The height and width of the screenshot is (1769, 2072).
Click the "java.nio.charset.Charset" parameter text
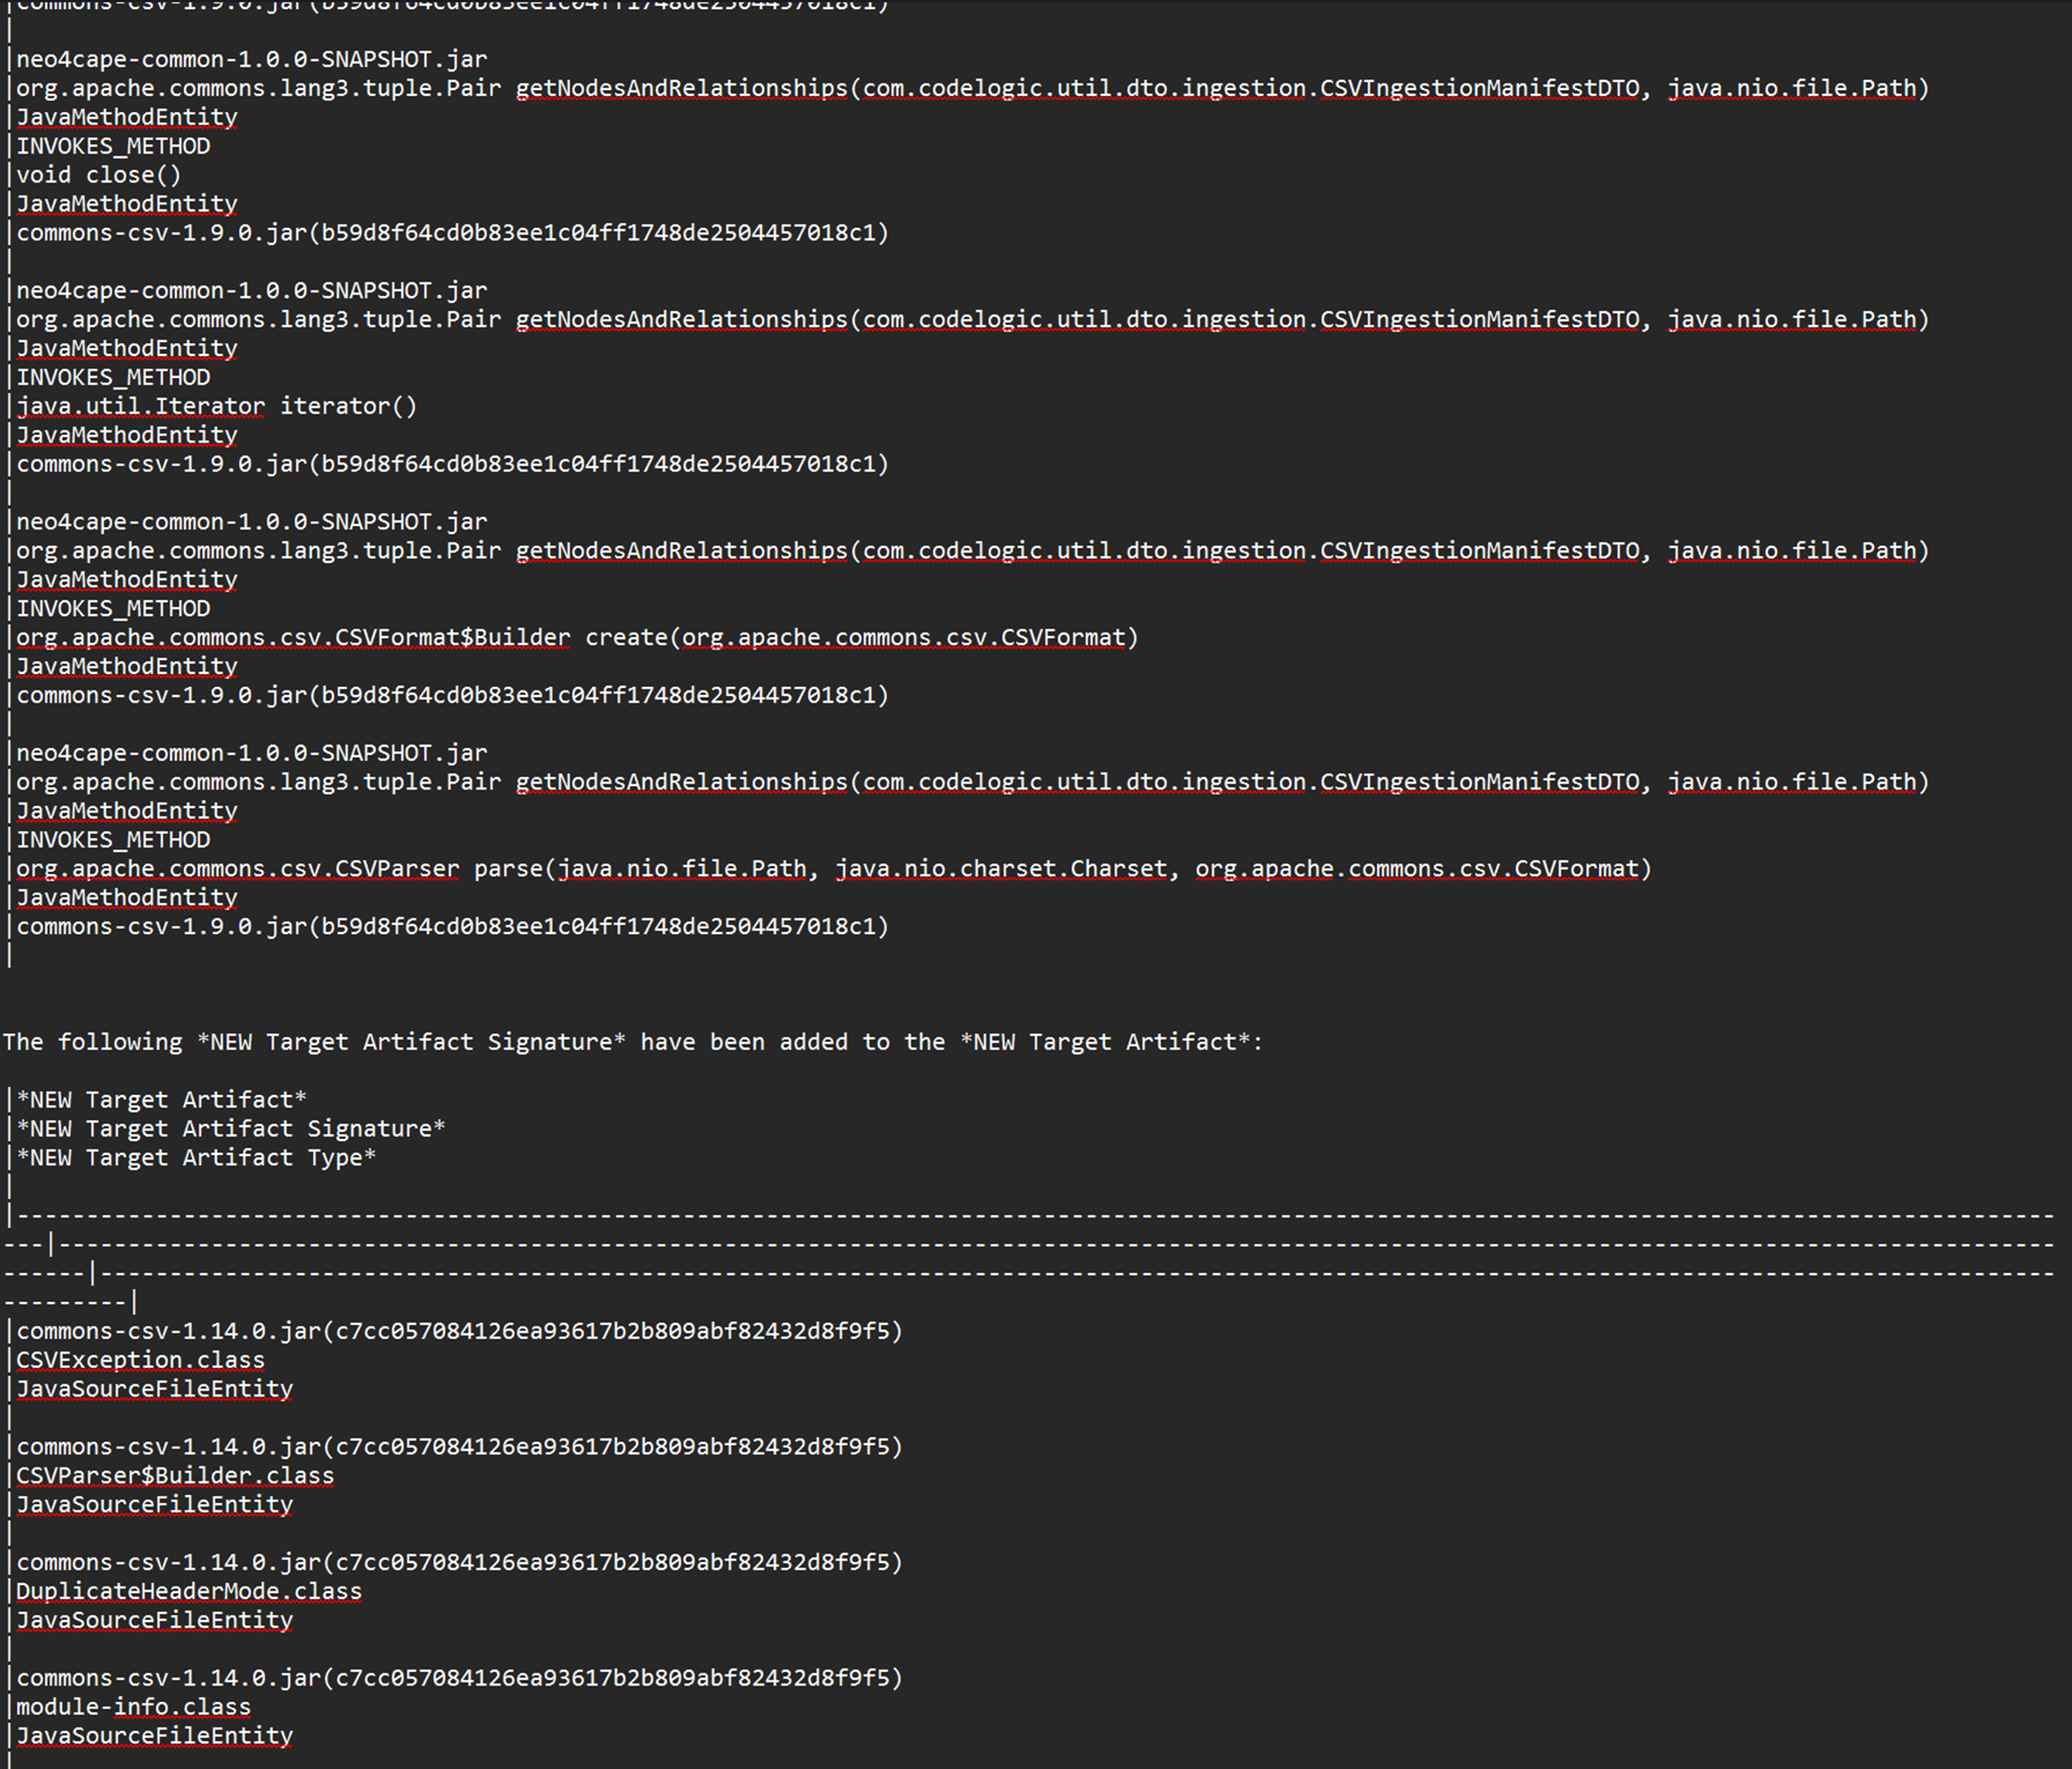coord(1001,869)
